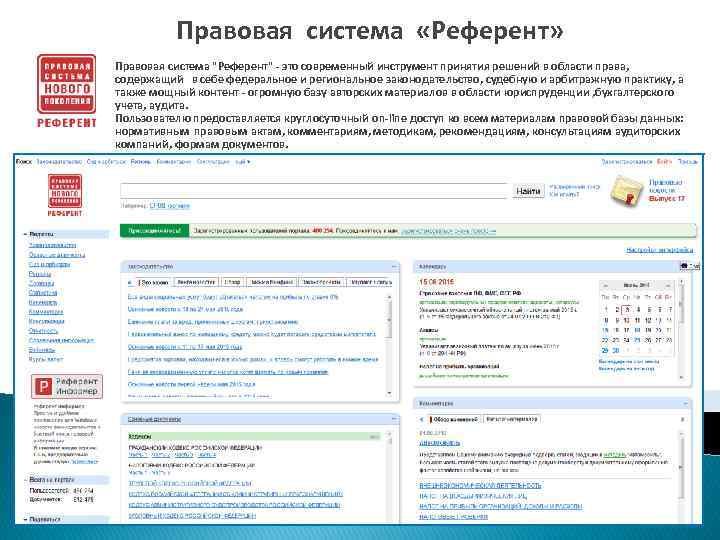The image size is (720, 540).
Task: Click the down arrow of Календарь widget scrollbar
Action: tap(682, 377)
